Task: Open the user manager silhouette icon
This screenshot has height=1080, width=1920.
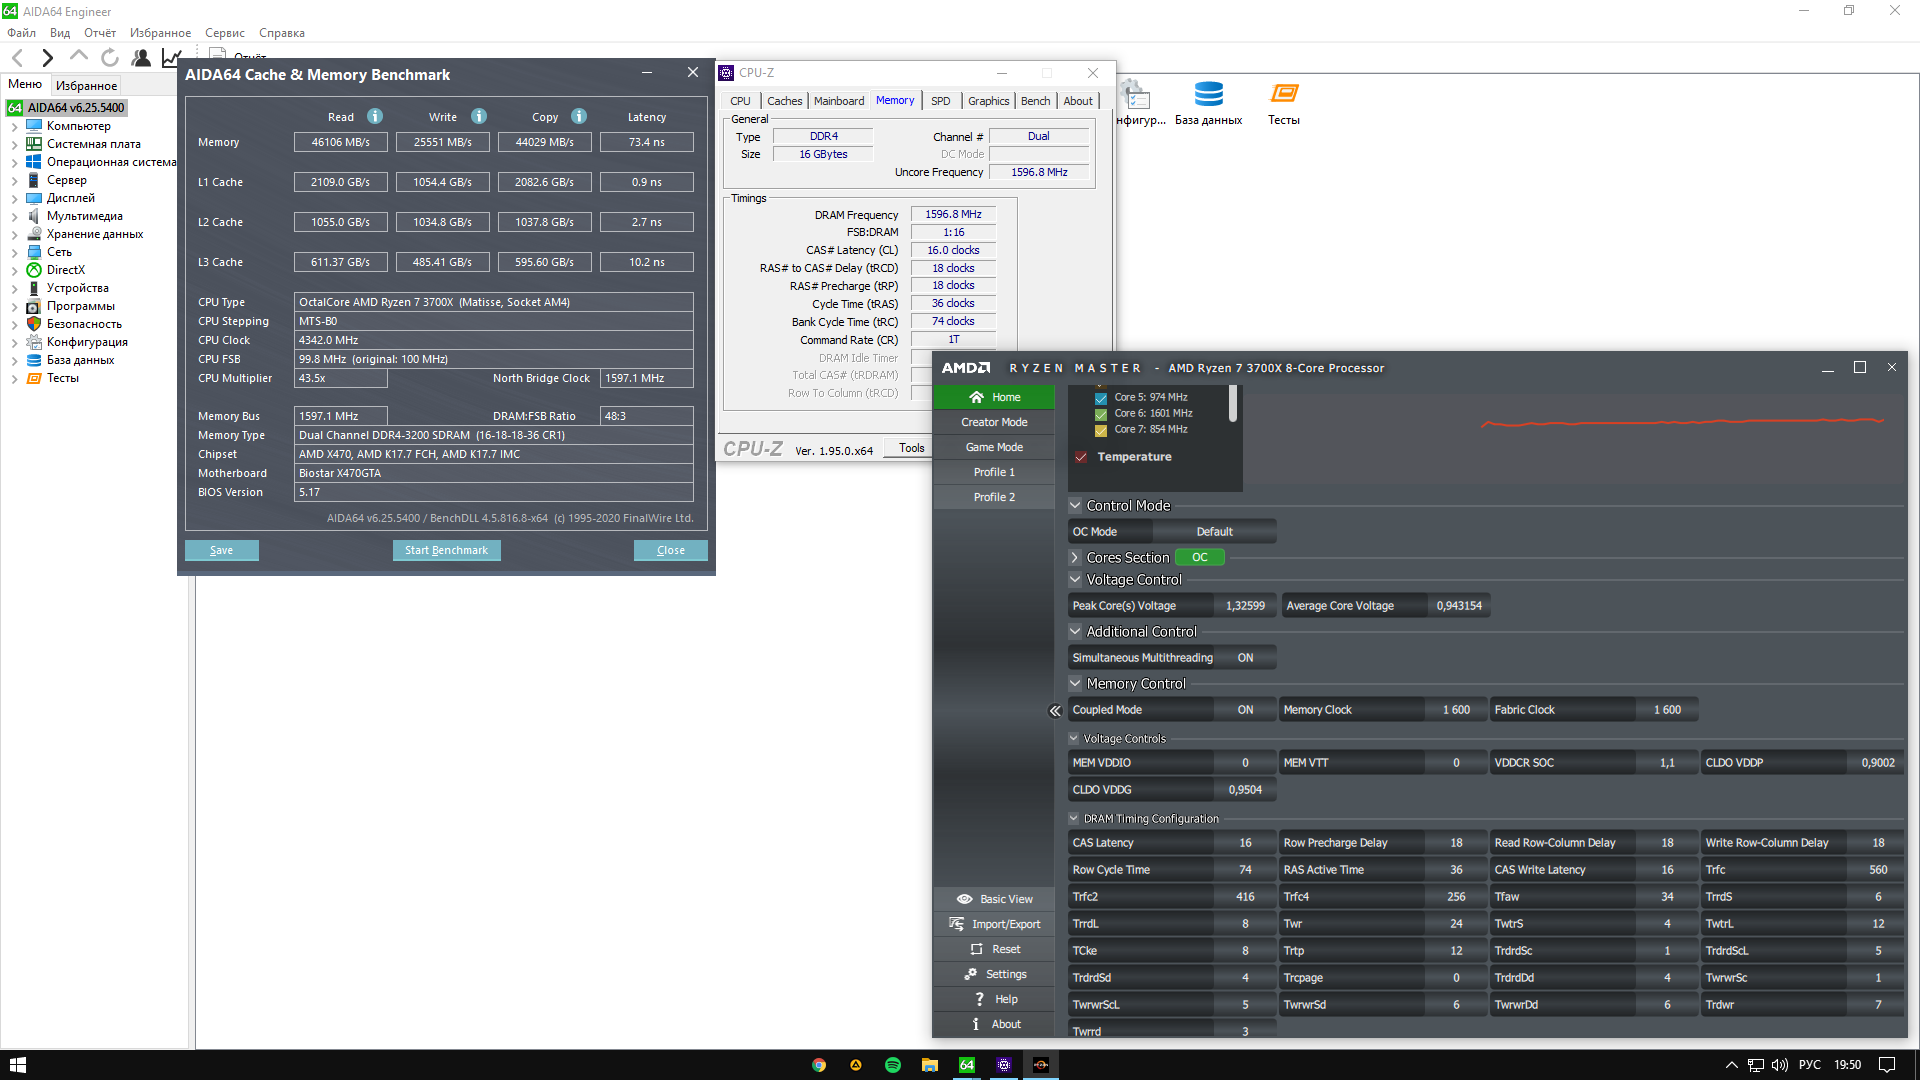Action: (x=141, y=58)
